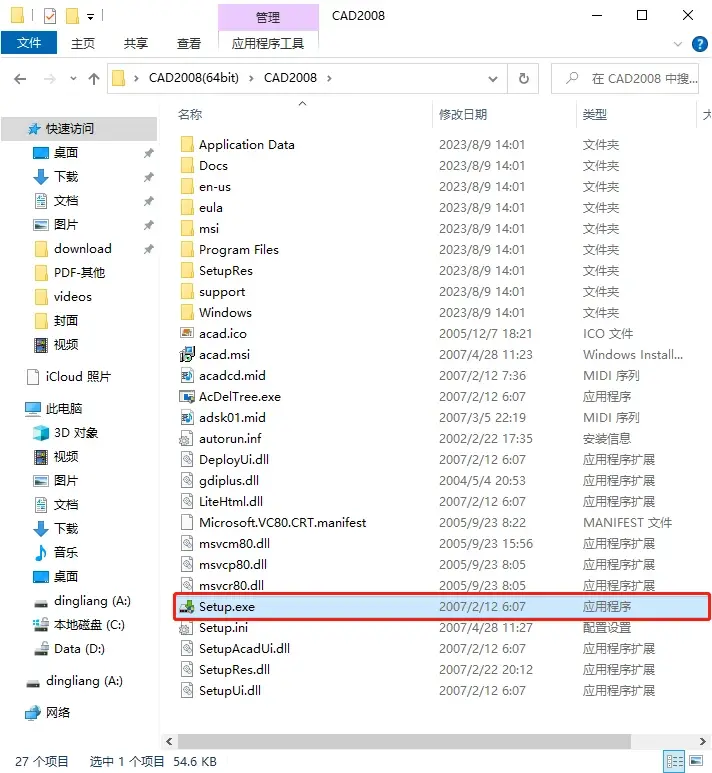
Task: Switch to large icons view in status bar
Action: tap(696, 761)
